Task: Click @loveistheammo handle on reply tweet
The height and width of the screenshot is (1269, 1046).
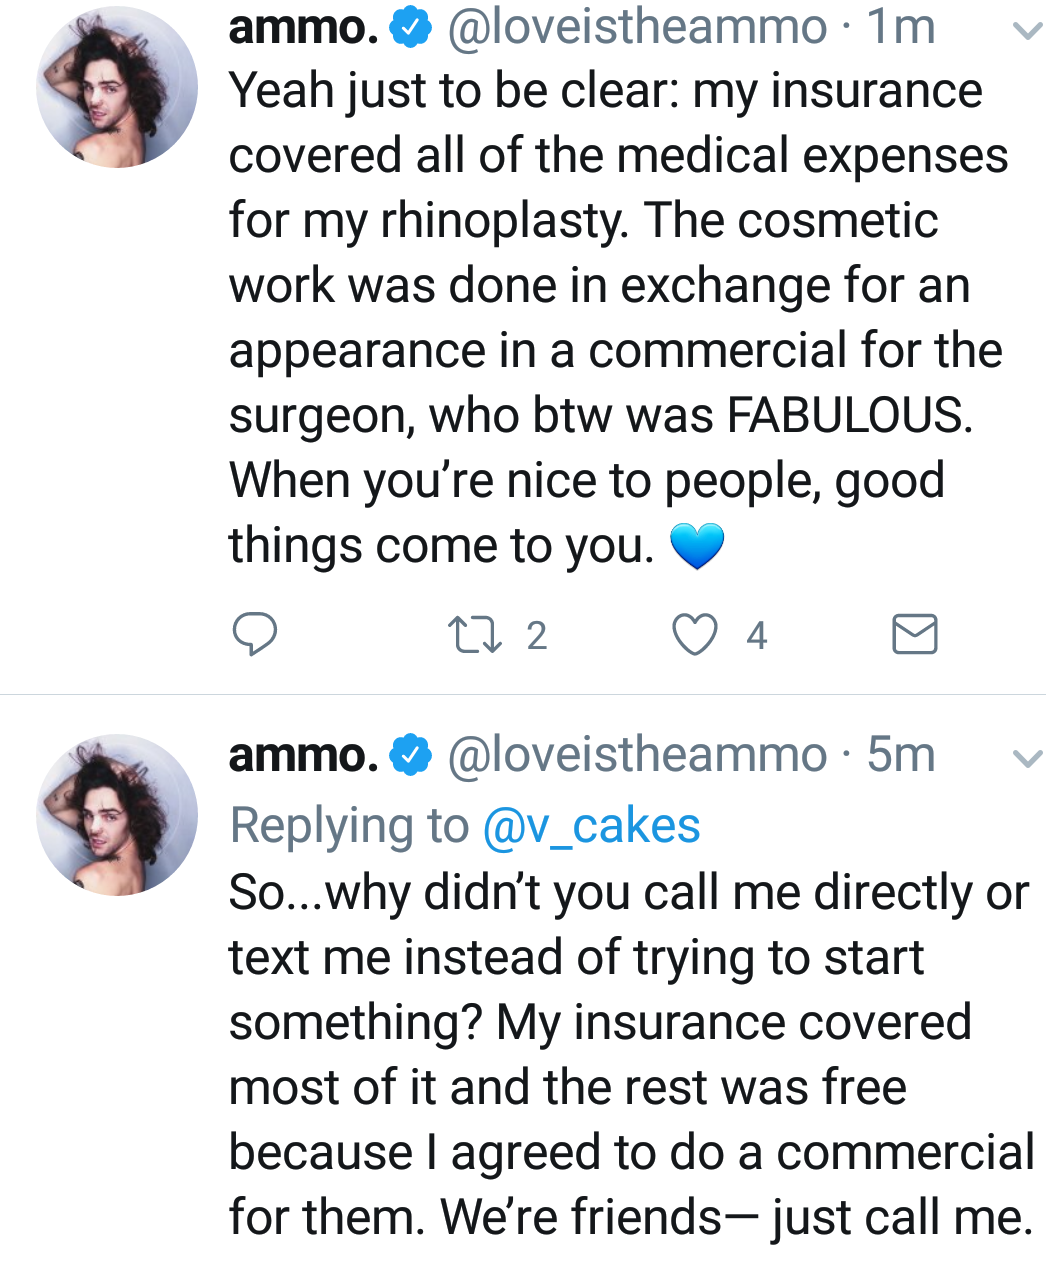Action: (x=637, y=755)
